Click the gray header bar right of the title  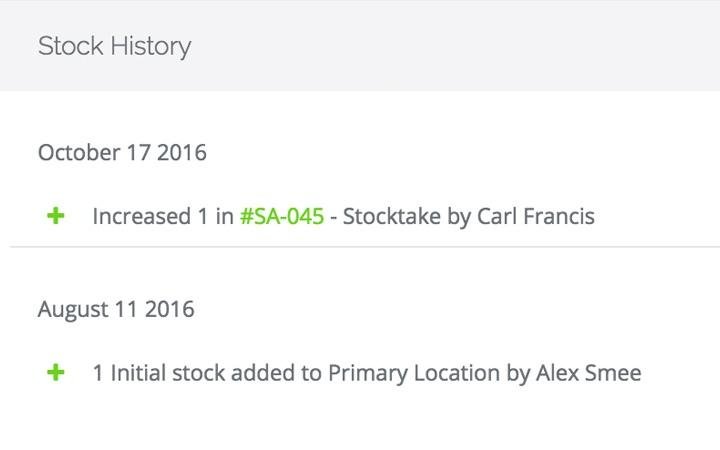pos(450,46)
